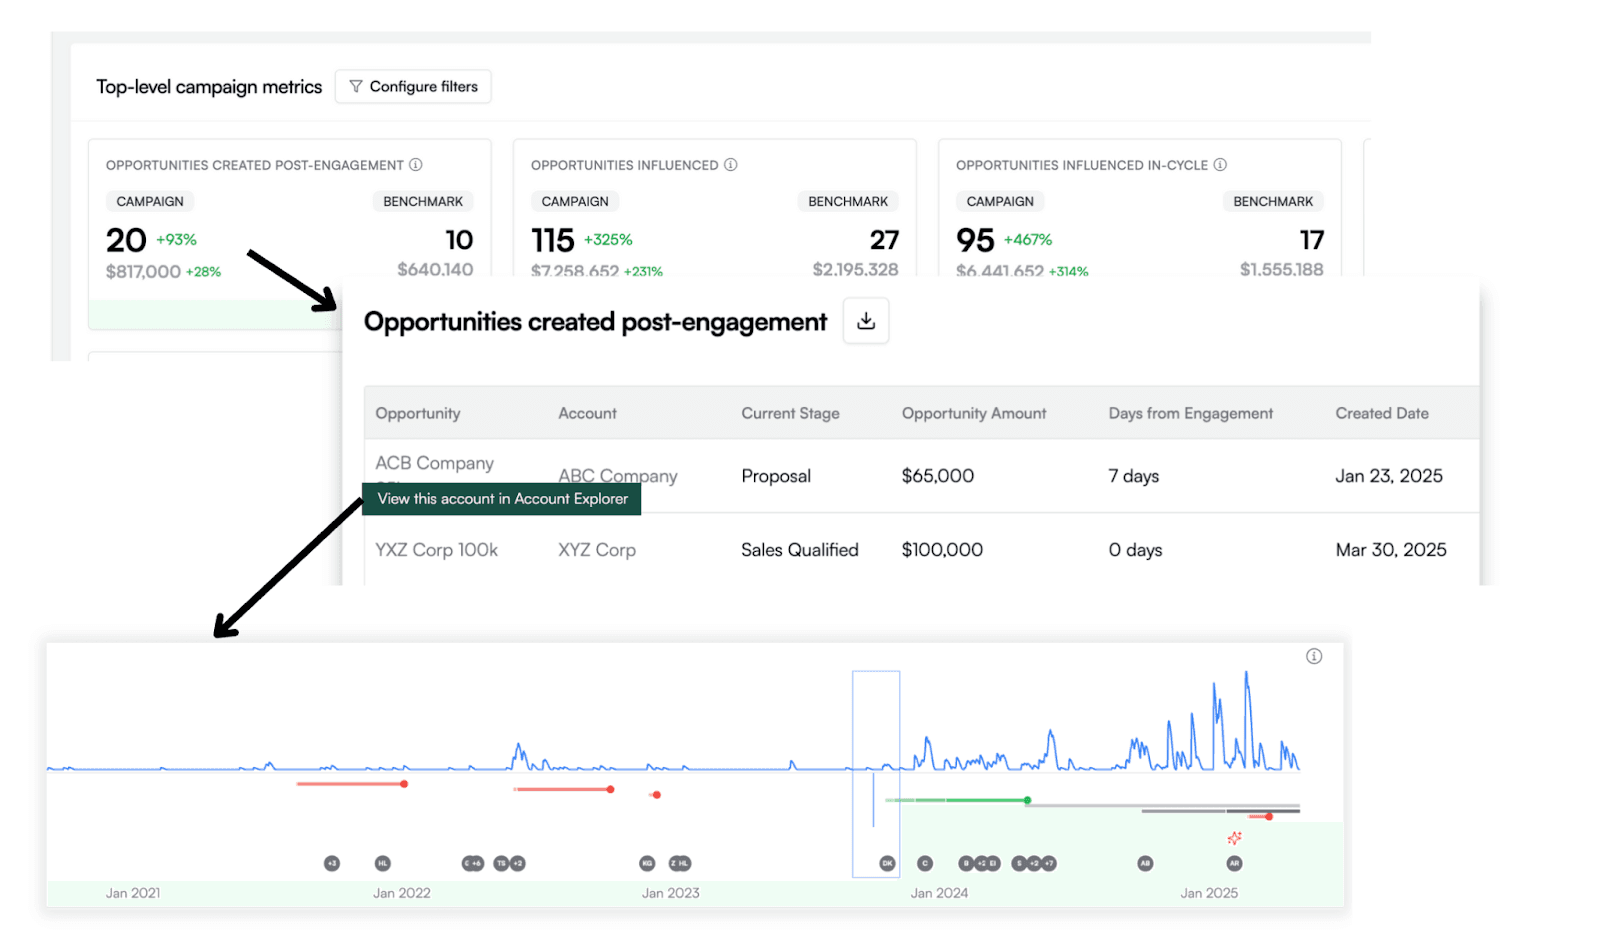Click the green opportunity bar endpoint on timeline
Image resolution: width=1600 pixels, height=942 pixels.
pos(1027,800)
